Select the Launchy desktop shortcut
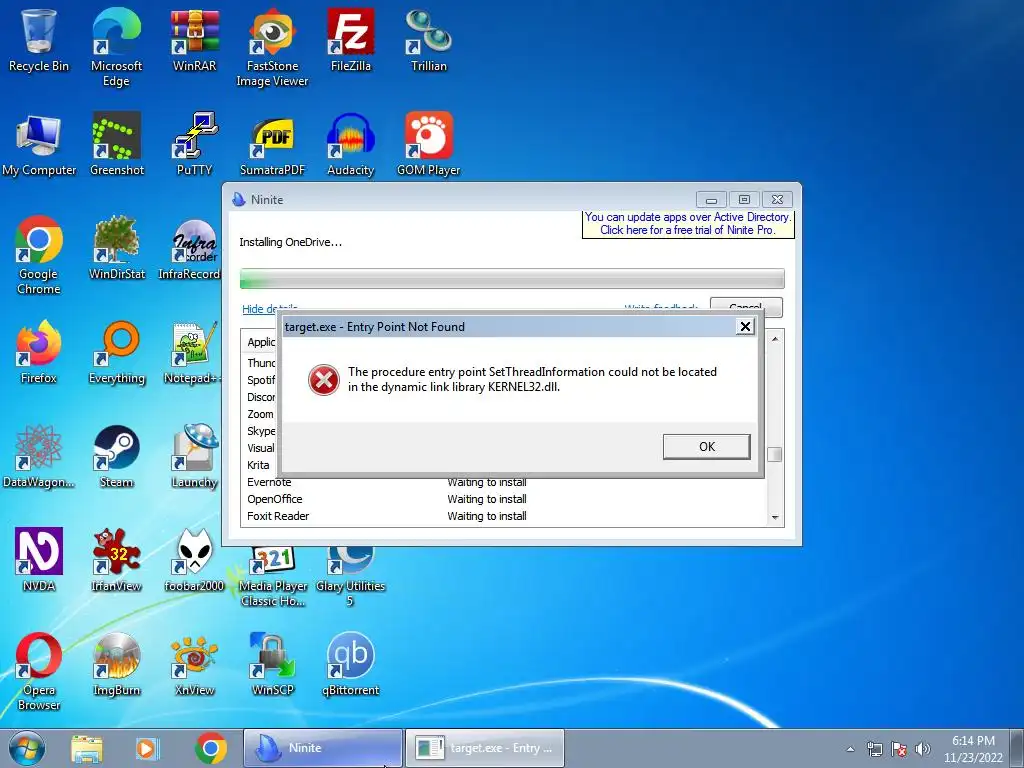 pos(195,456)
